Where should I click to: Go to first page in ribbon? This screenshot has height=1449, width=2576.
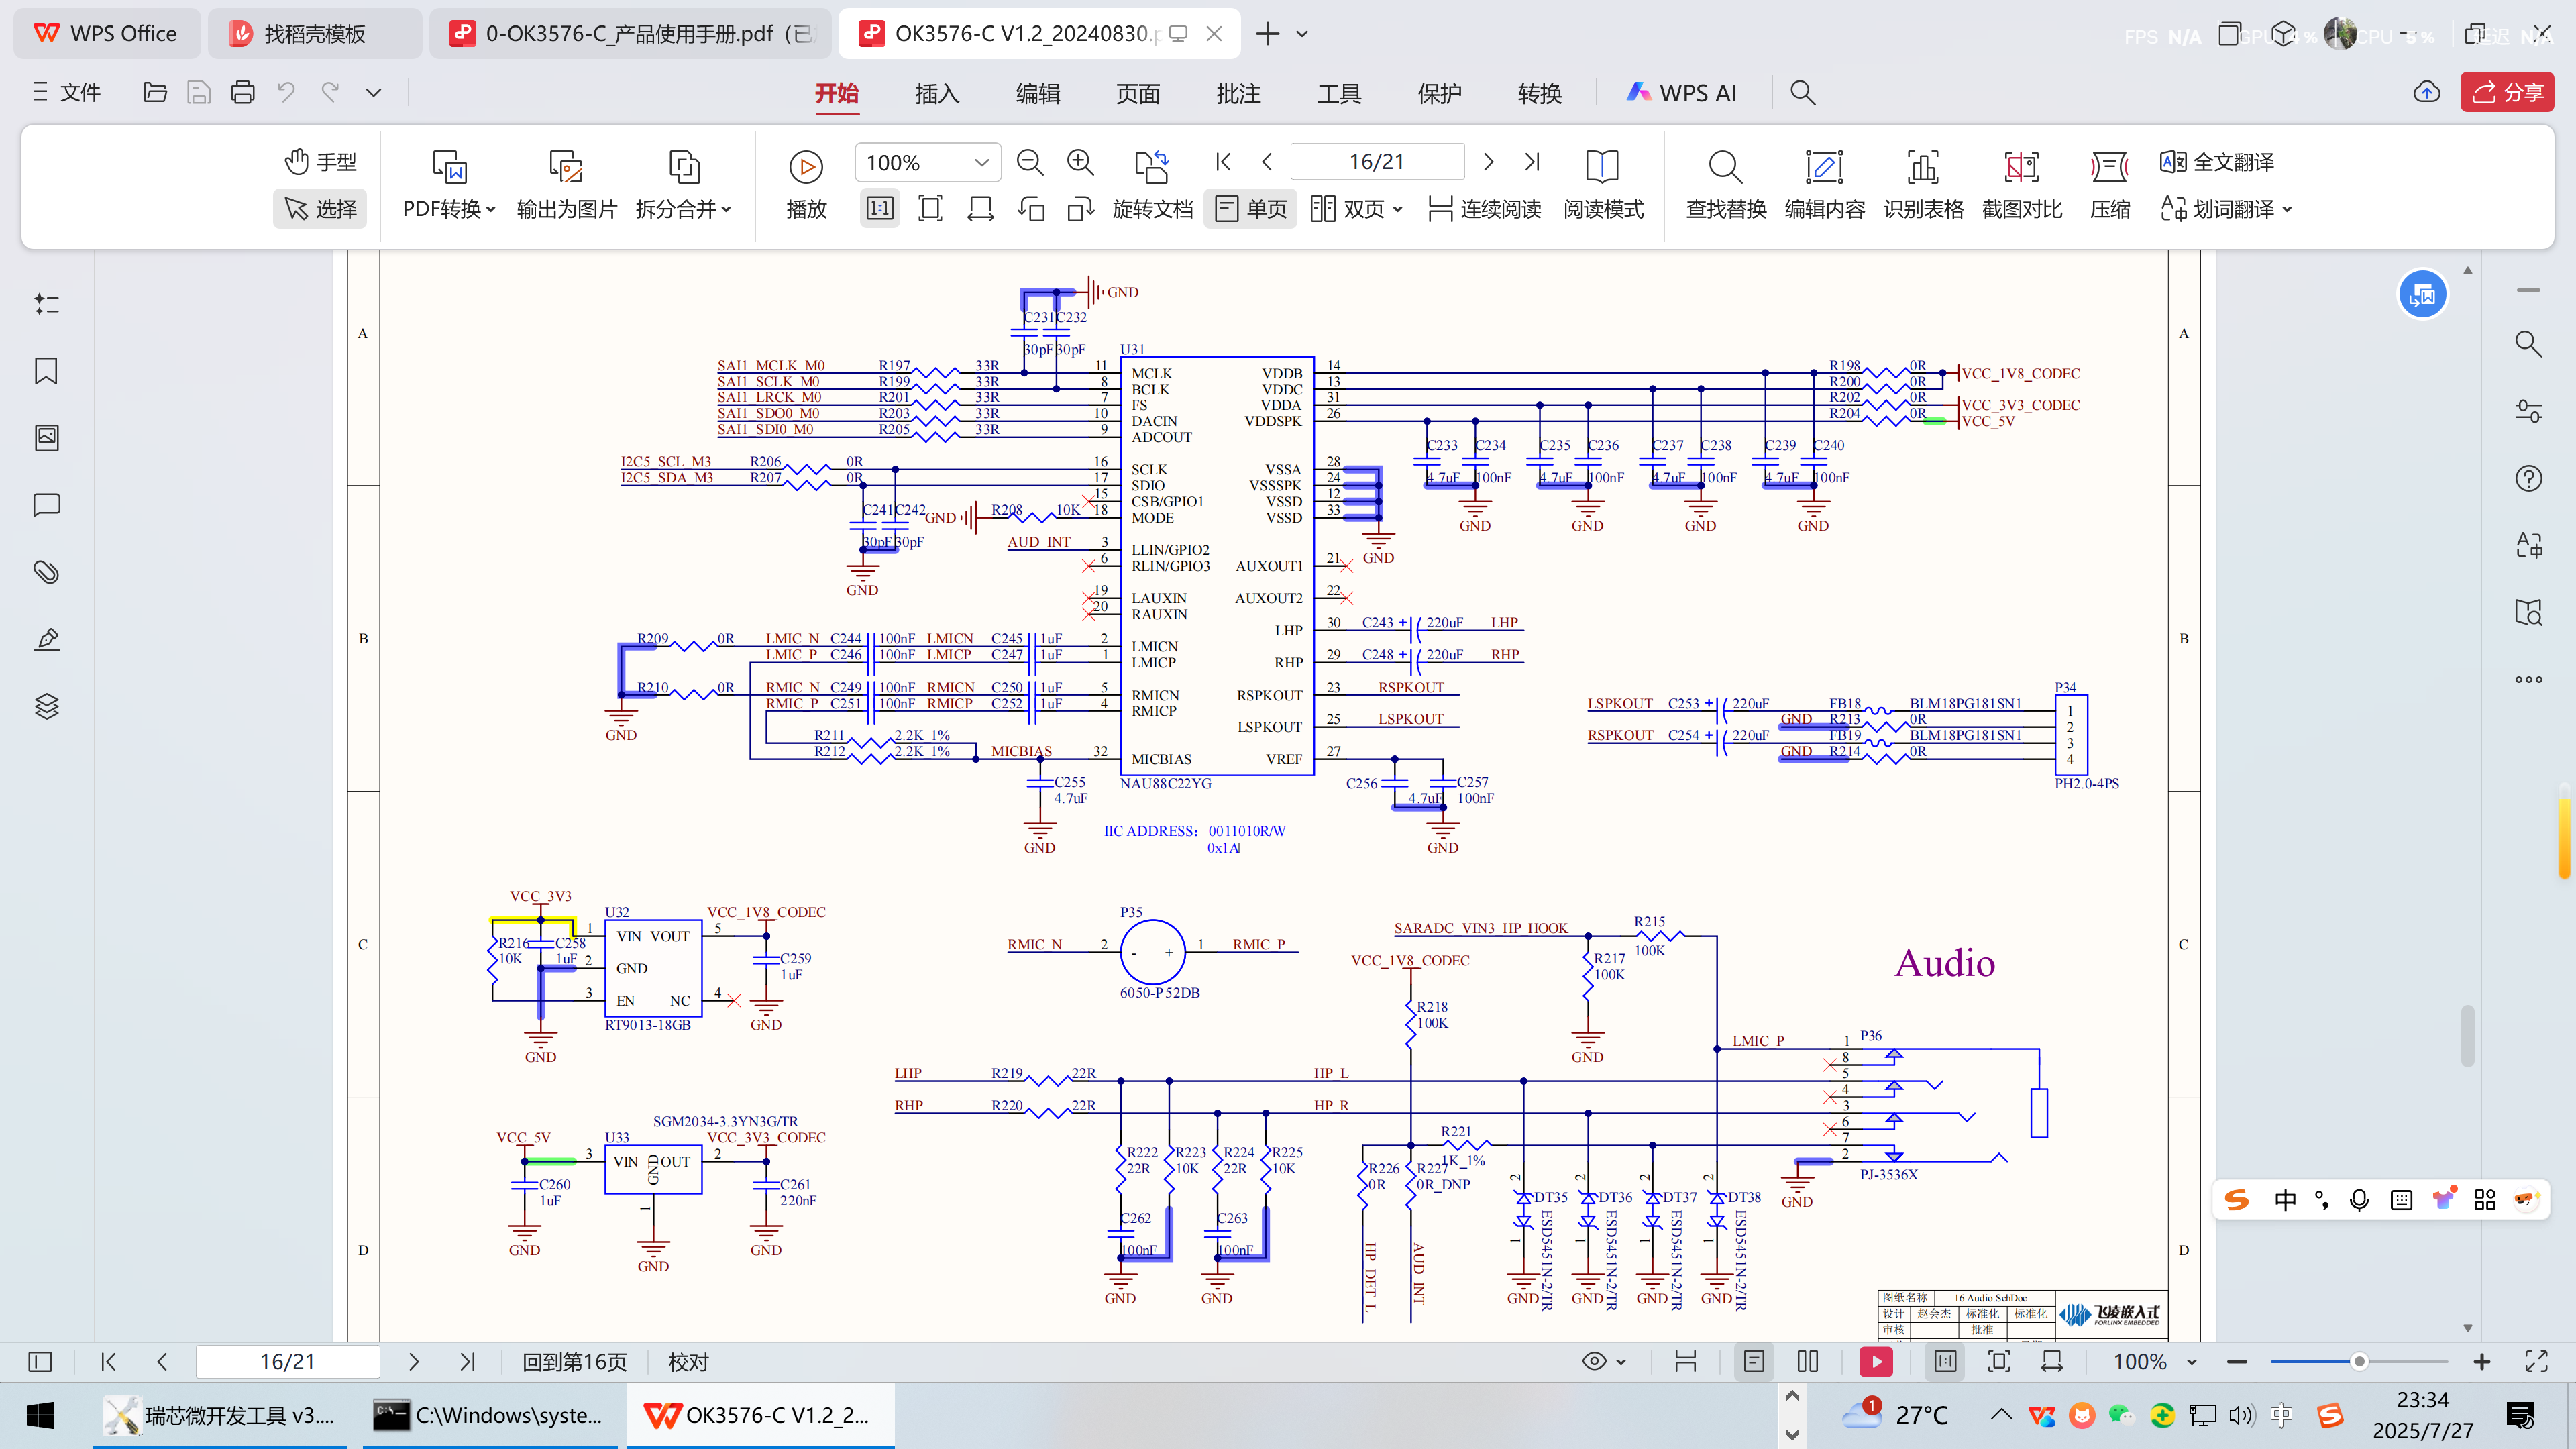click(x=1223, y=161)
